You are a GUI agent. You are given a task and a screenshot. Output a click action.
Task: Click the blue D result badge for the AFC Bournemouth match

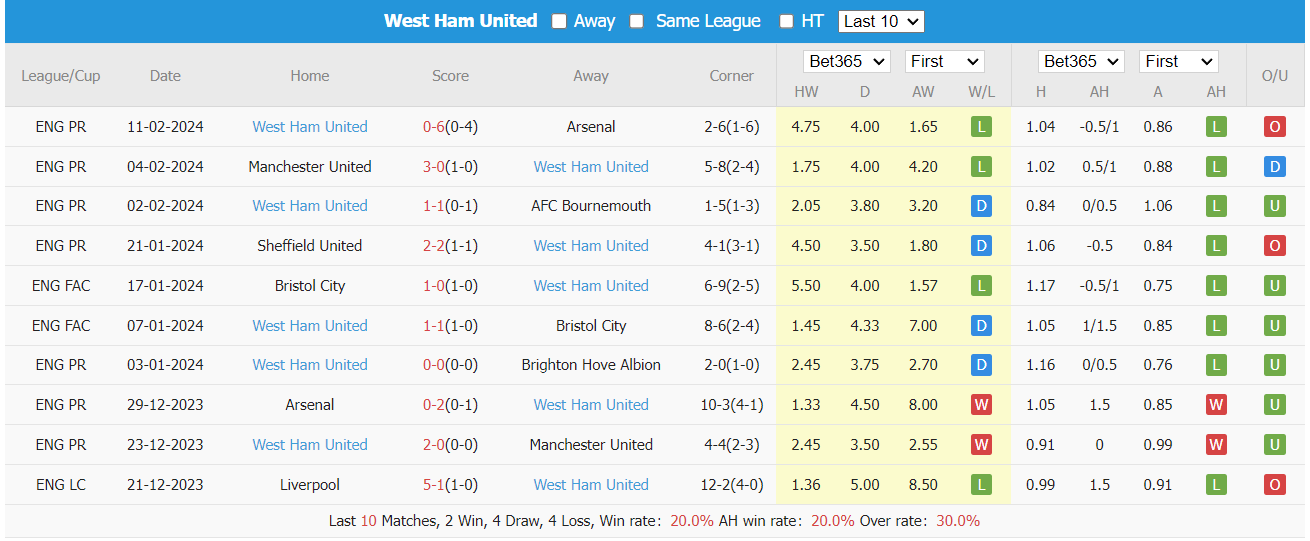pyautogui.click(x=981, y=206)
